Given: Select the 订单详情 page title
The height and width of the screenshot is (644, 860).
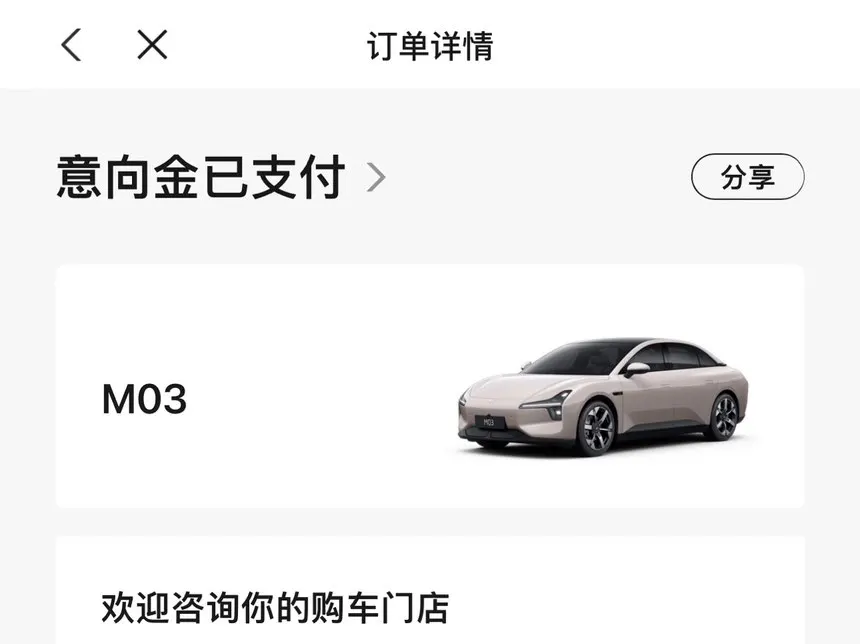Looking at the screenshot, I should click(x=430, y=46).
